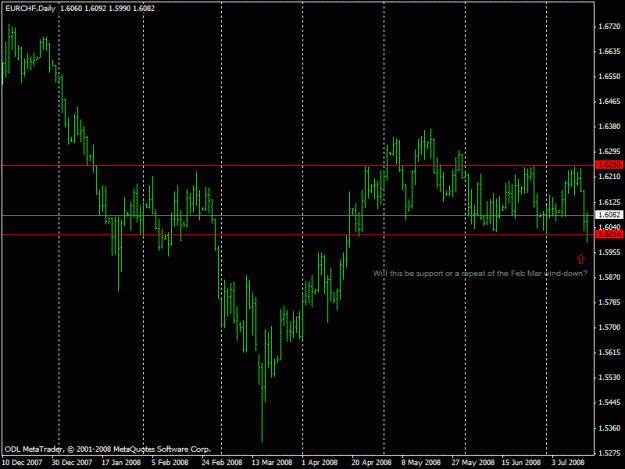
Task: Click the 1.6635 price scale value
Action: (x=609, y=51)
